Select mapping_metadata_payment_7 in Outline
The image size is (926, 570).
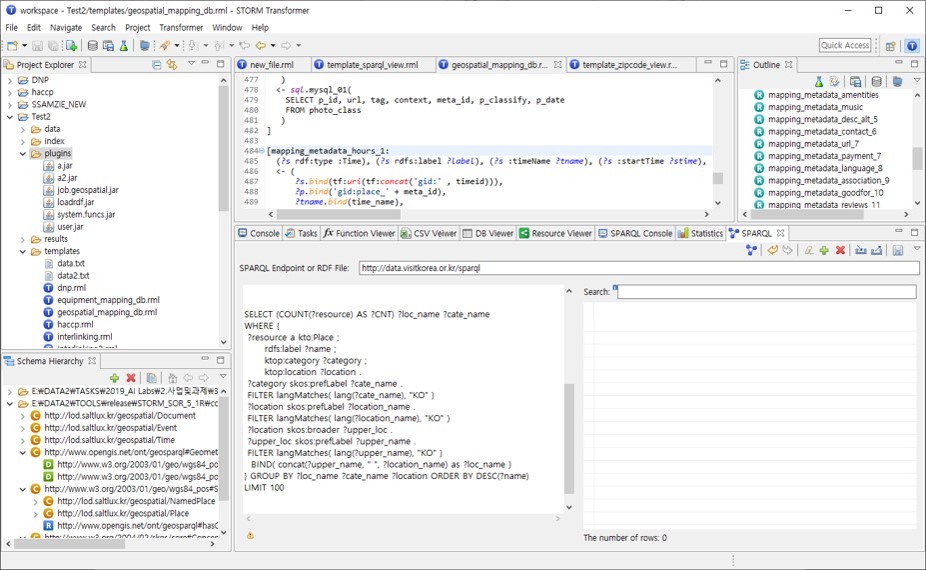824,156
